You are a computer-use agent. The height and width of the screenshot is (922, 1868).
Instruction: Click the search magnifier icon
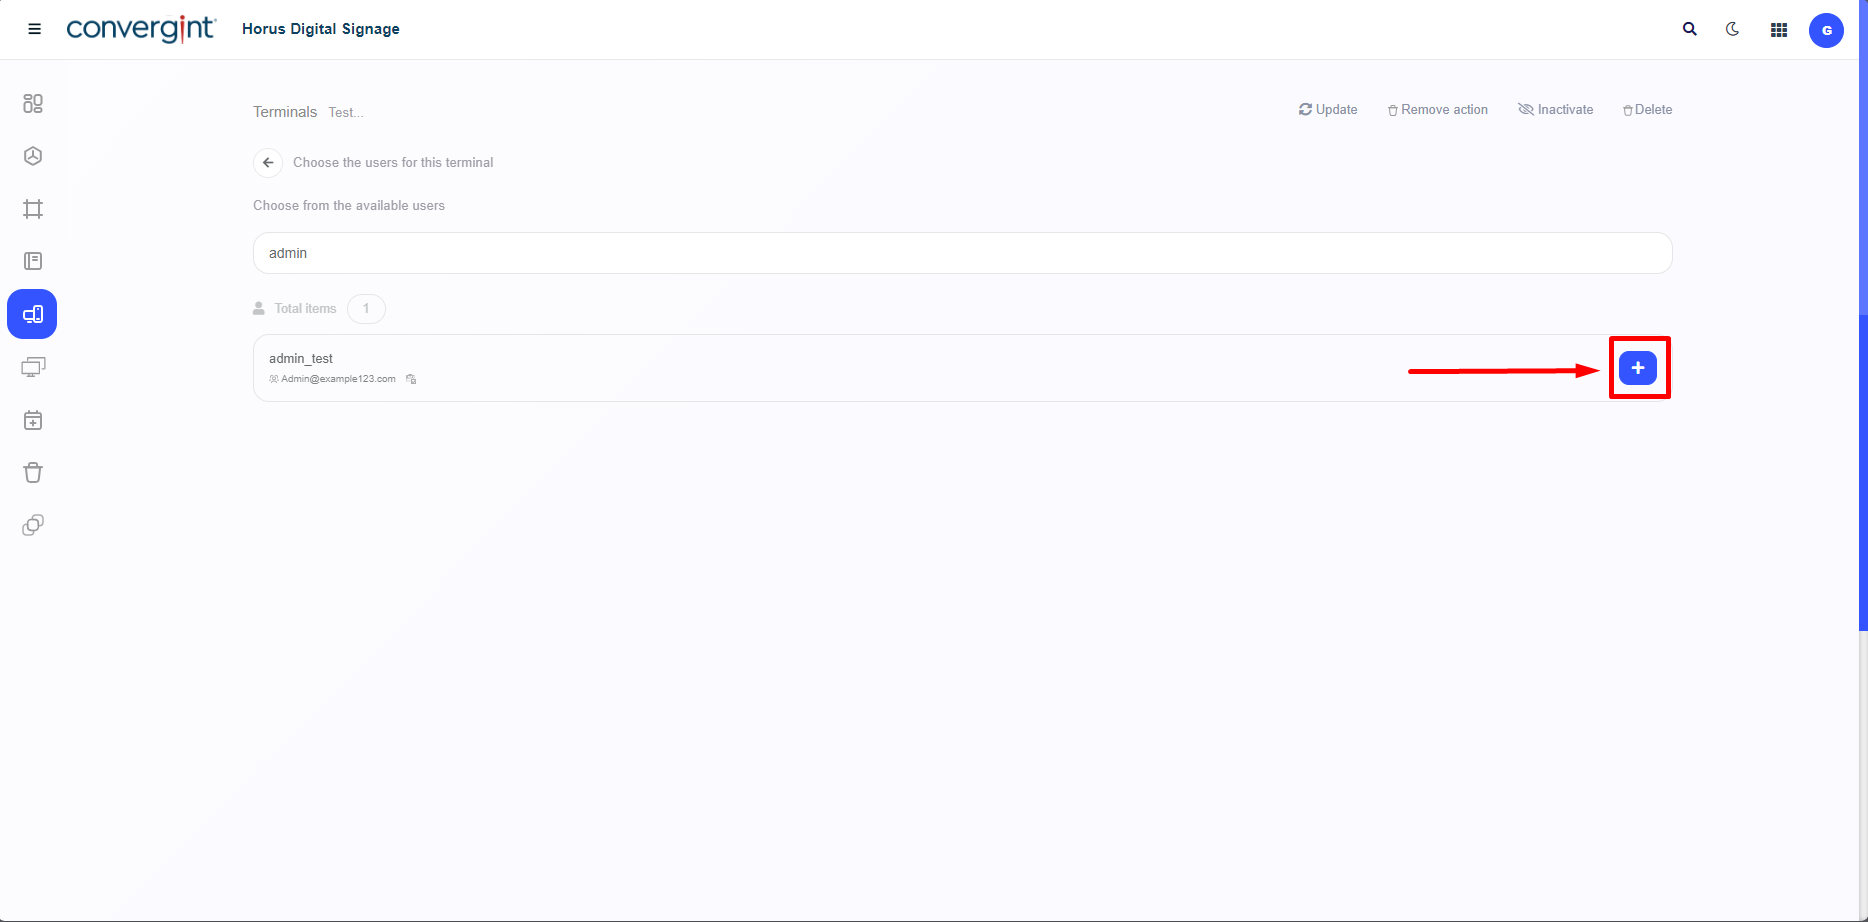coord(1690,29)
